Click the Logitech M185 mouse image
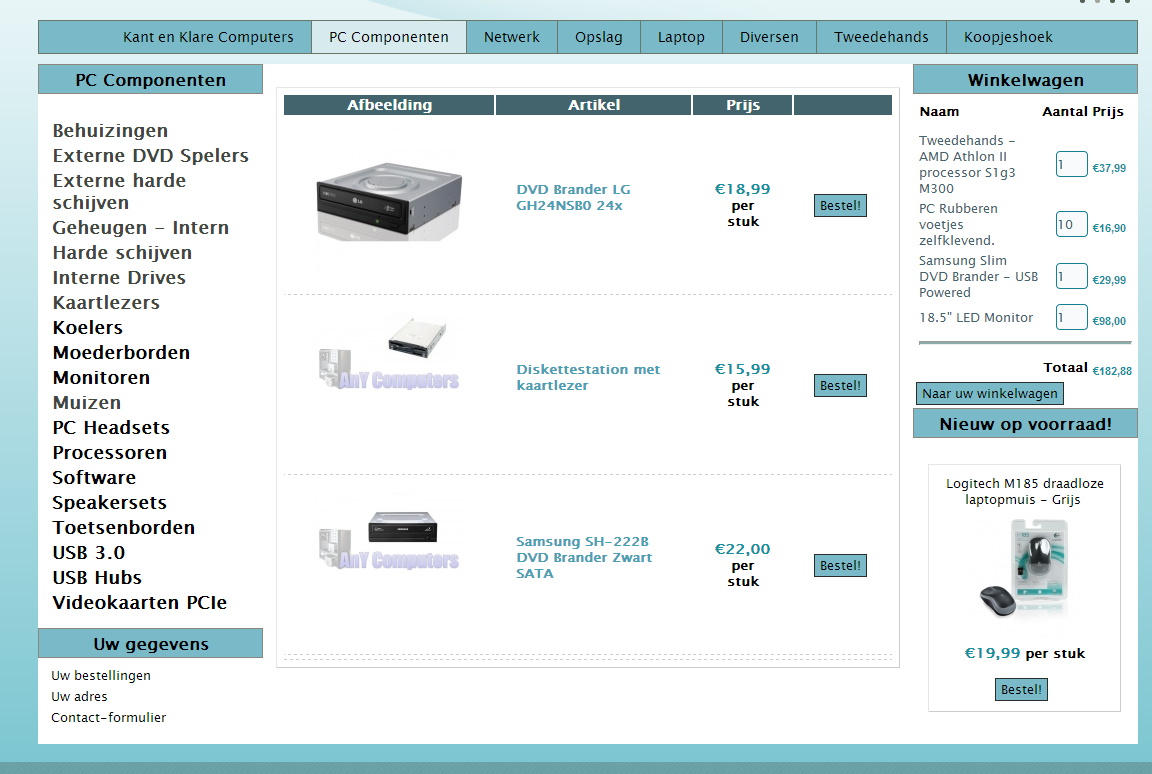1152x774 pixels. (1024, 569)
